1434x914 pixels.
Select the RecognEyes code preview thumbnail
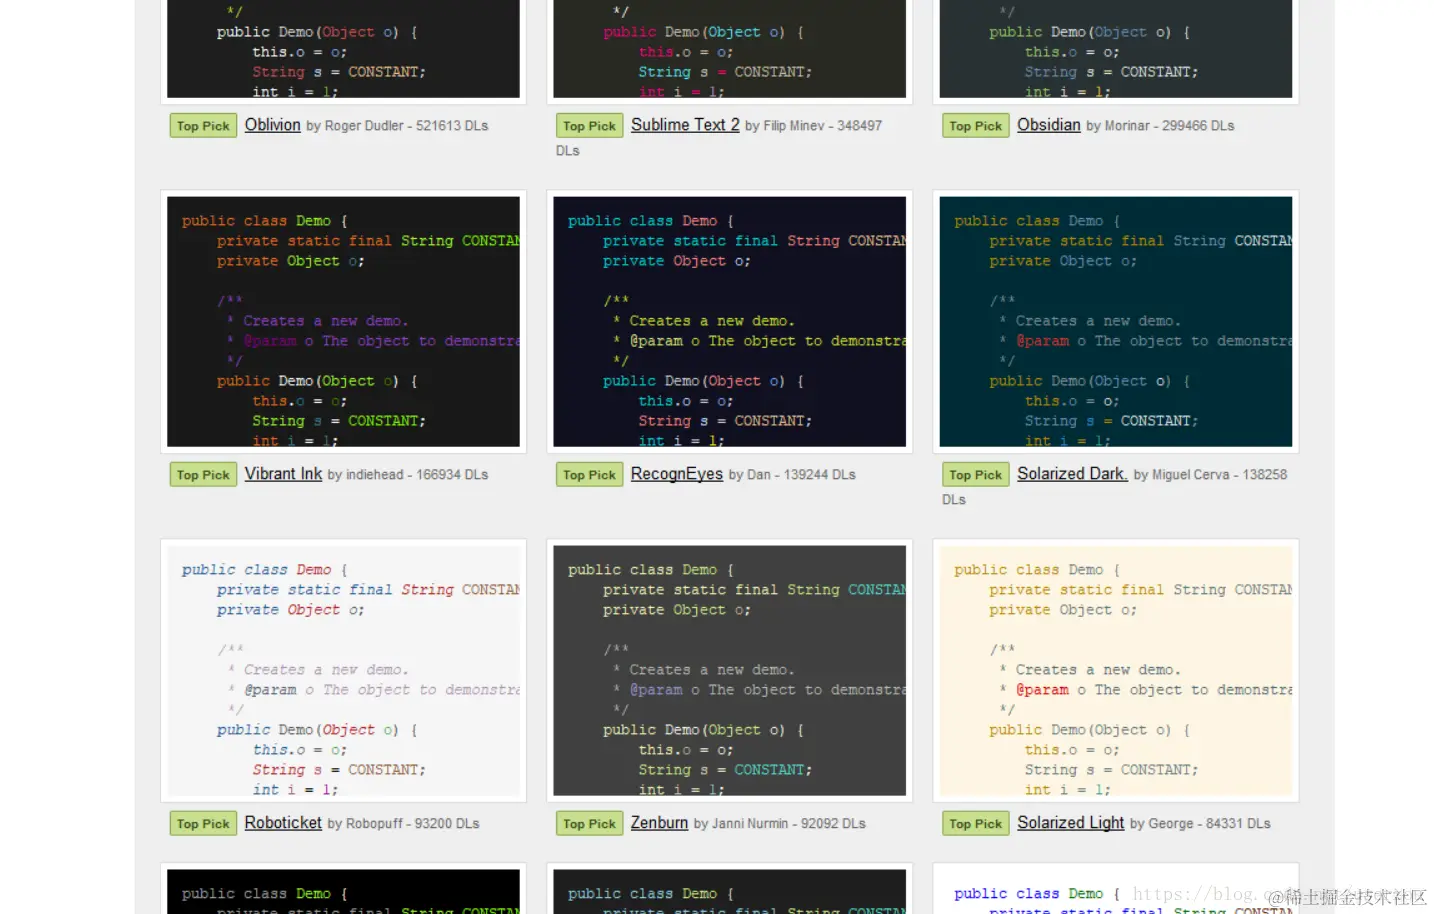point(729,321)
